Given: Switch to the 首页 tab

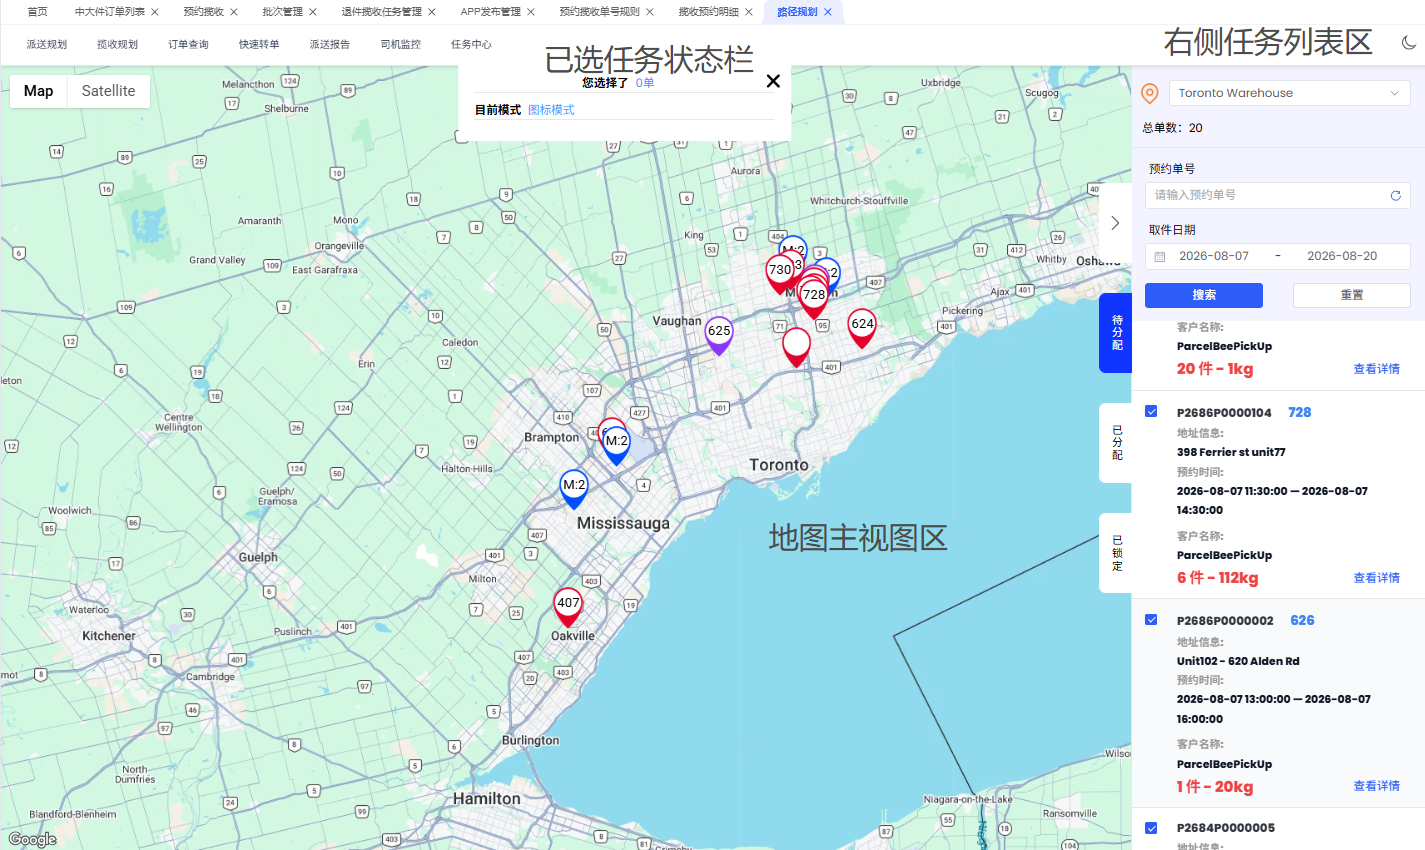Looking at the screenshot, I should point(37,12).
